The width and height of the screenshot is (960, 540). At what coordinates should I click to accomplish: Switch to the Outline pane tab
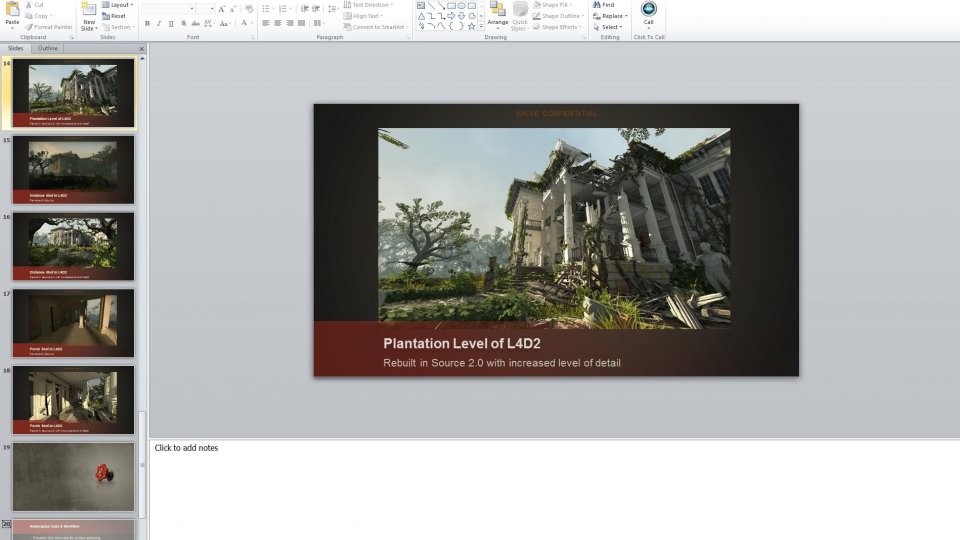click(x=47, y=48)
